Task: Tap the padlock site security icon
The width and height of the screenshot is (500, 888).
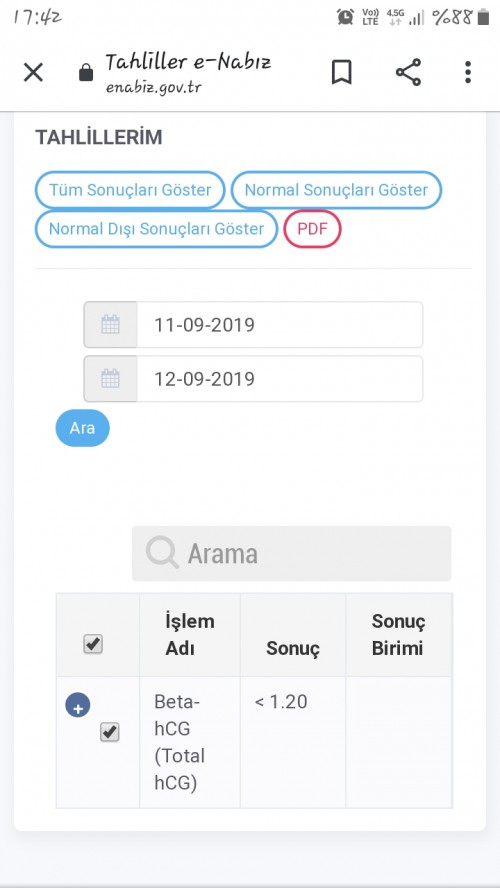Action: (x=86, y=72)
